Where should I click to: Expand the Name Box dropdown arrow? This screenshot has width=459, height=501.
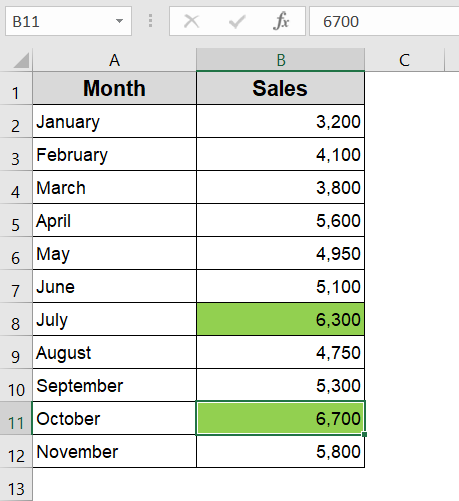click(x=119, y=21)
